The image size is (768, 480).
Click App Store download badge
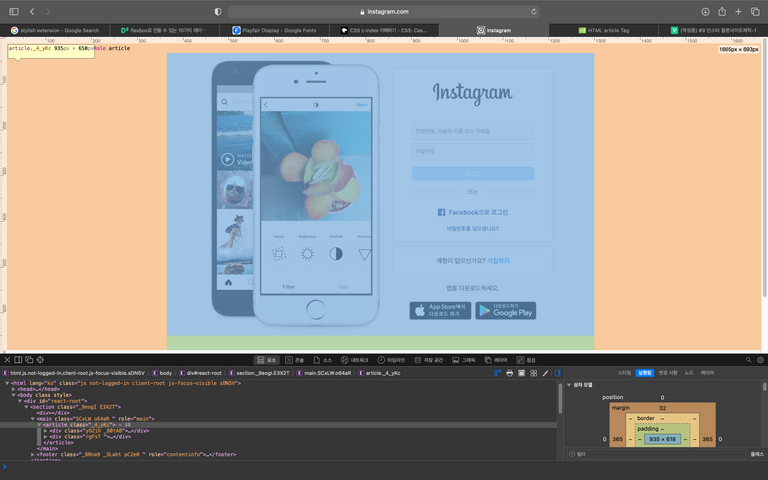point(440,311)
